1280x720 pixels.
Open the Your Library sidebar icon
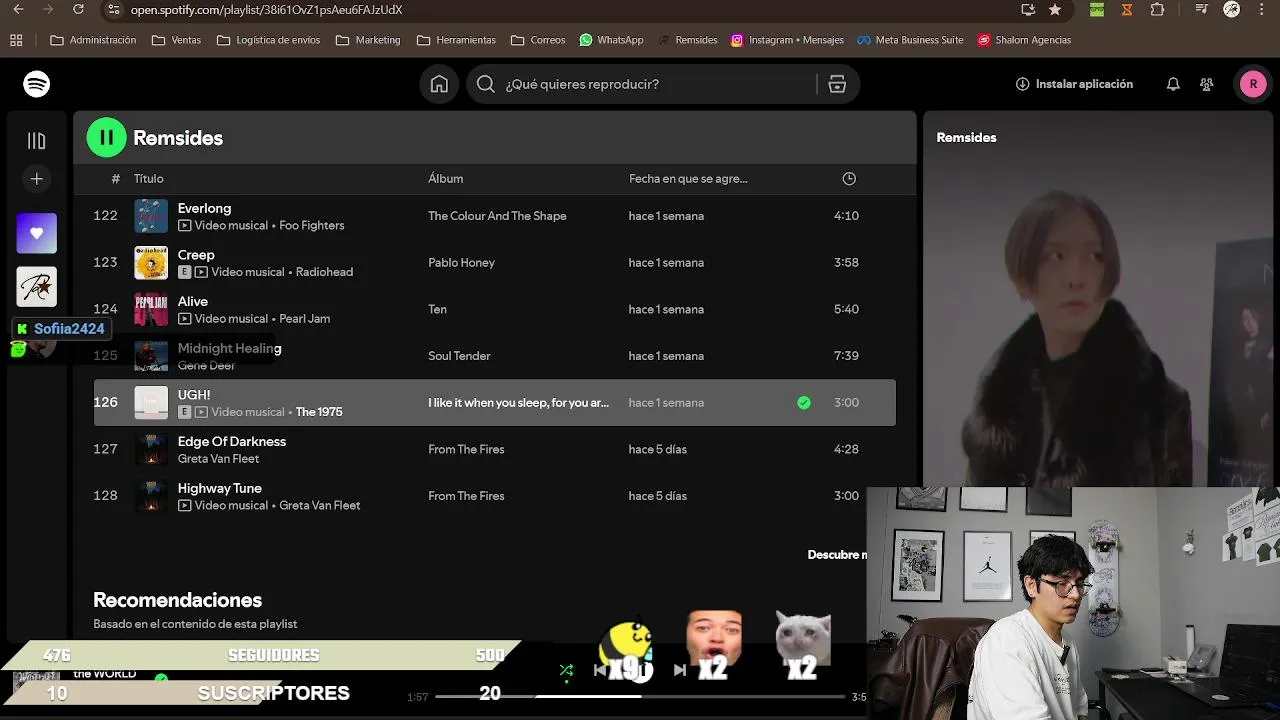coord(37,141)
